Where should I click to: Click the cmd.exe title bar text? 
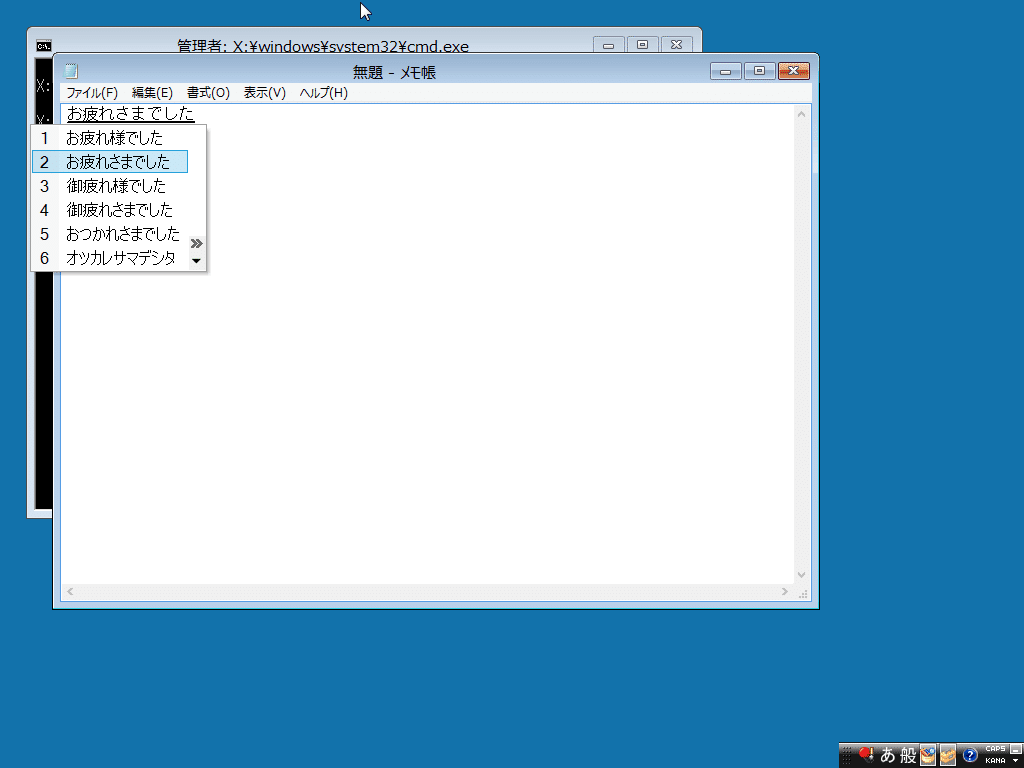[323, 46]
